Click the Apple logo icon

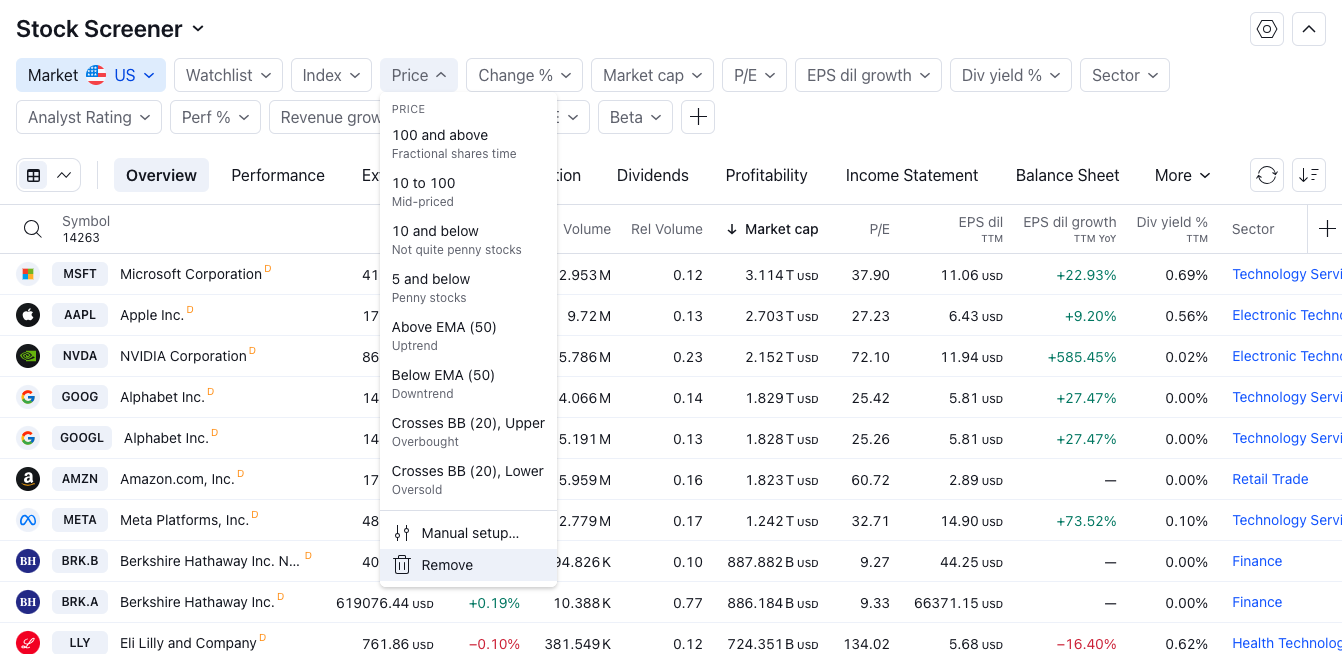click(x=28, y=315)
